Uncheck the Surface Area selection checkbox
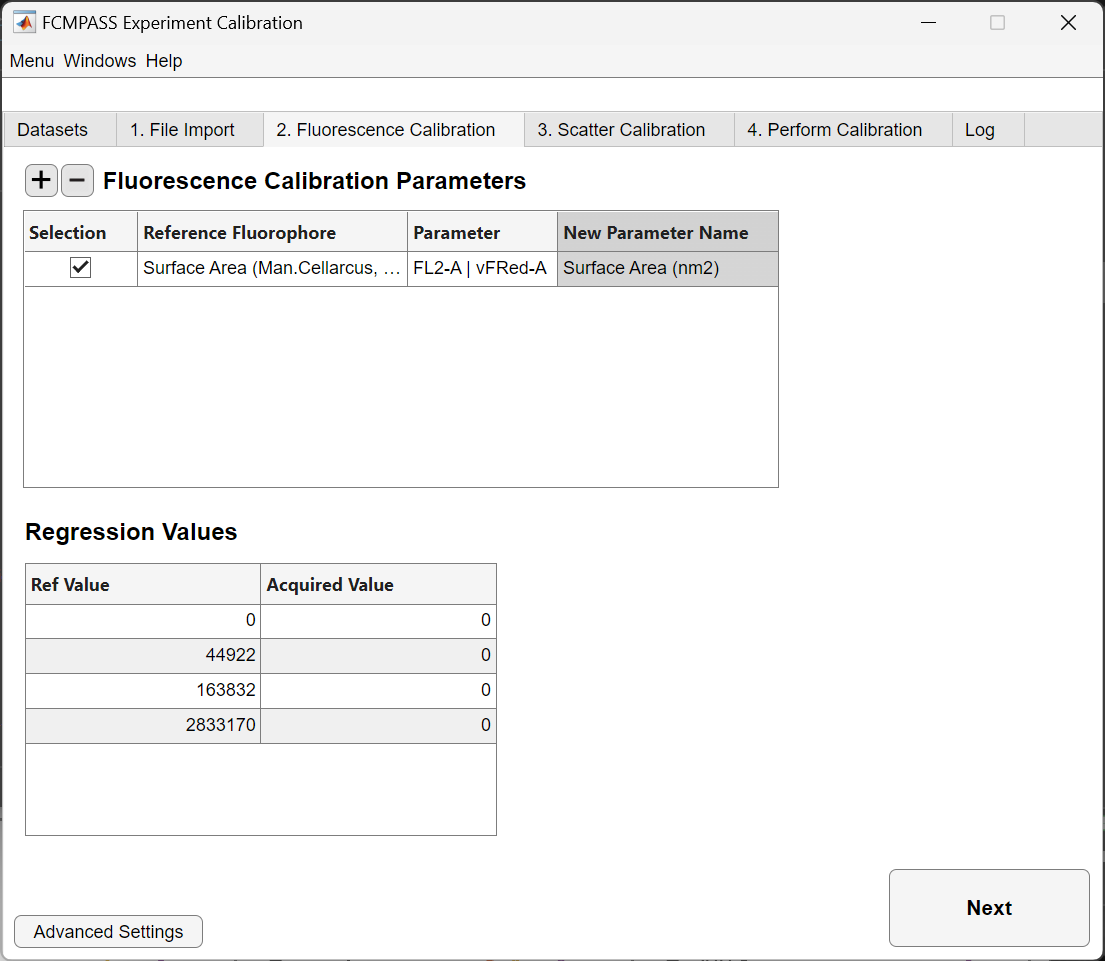 (80, 268)
